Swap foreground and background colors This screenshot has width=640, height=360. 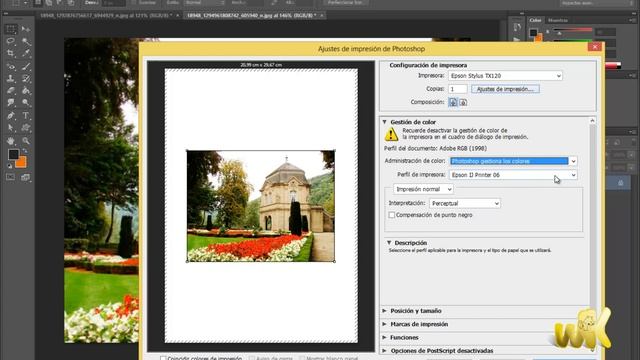tap(25, 151)
